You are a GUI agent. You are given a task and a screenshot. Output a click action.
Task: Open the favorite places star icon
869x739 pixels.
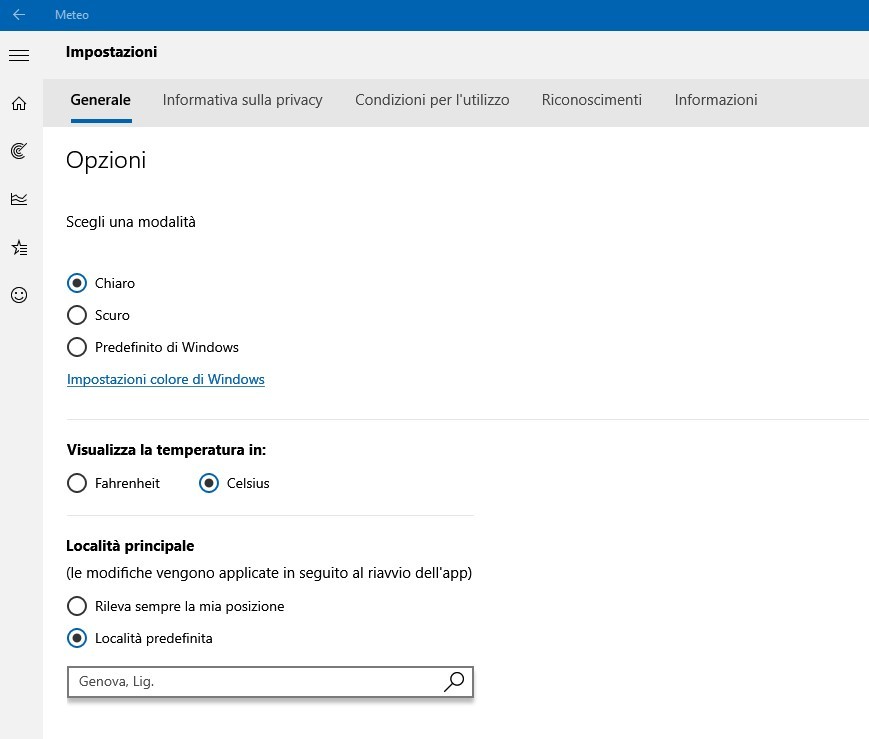tap(19, 247)
